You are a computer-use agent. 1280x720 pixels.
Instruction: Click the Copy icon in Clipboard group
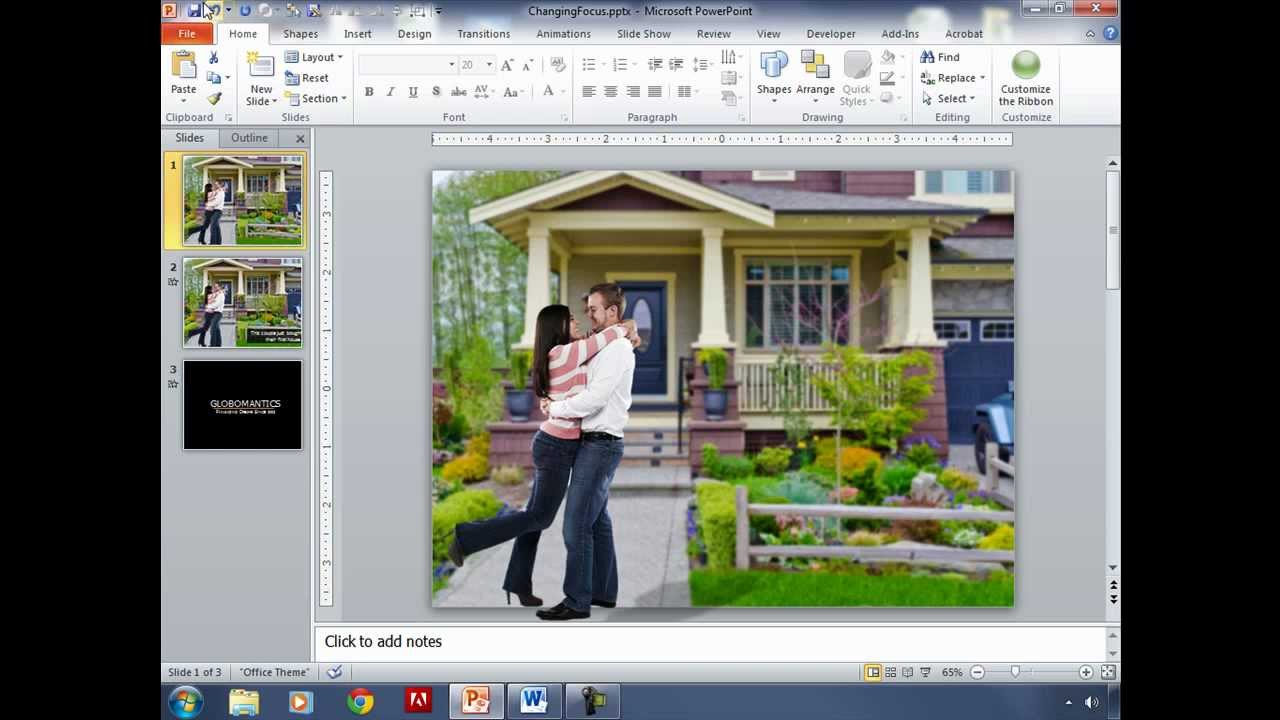[x=213, y=78]
